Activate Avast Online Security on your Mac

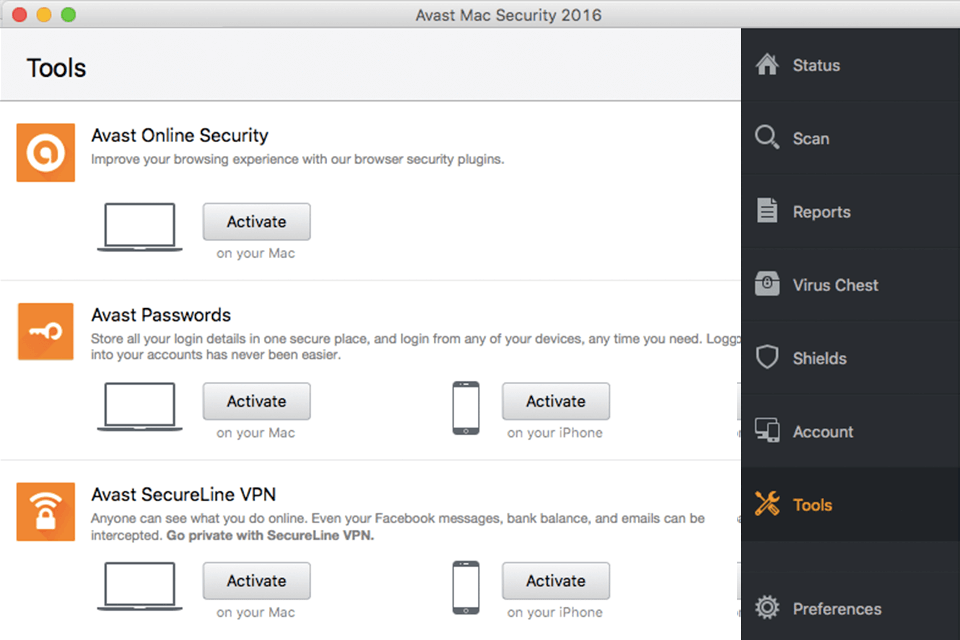click(x=256, y=222)
